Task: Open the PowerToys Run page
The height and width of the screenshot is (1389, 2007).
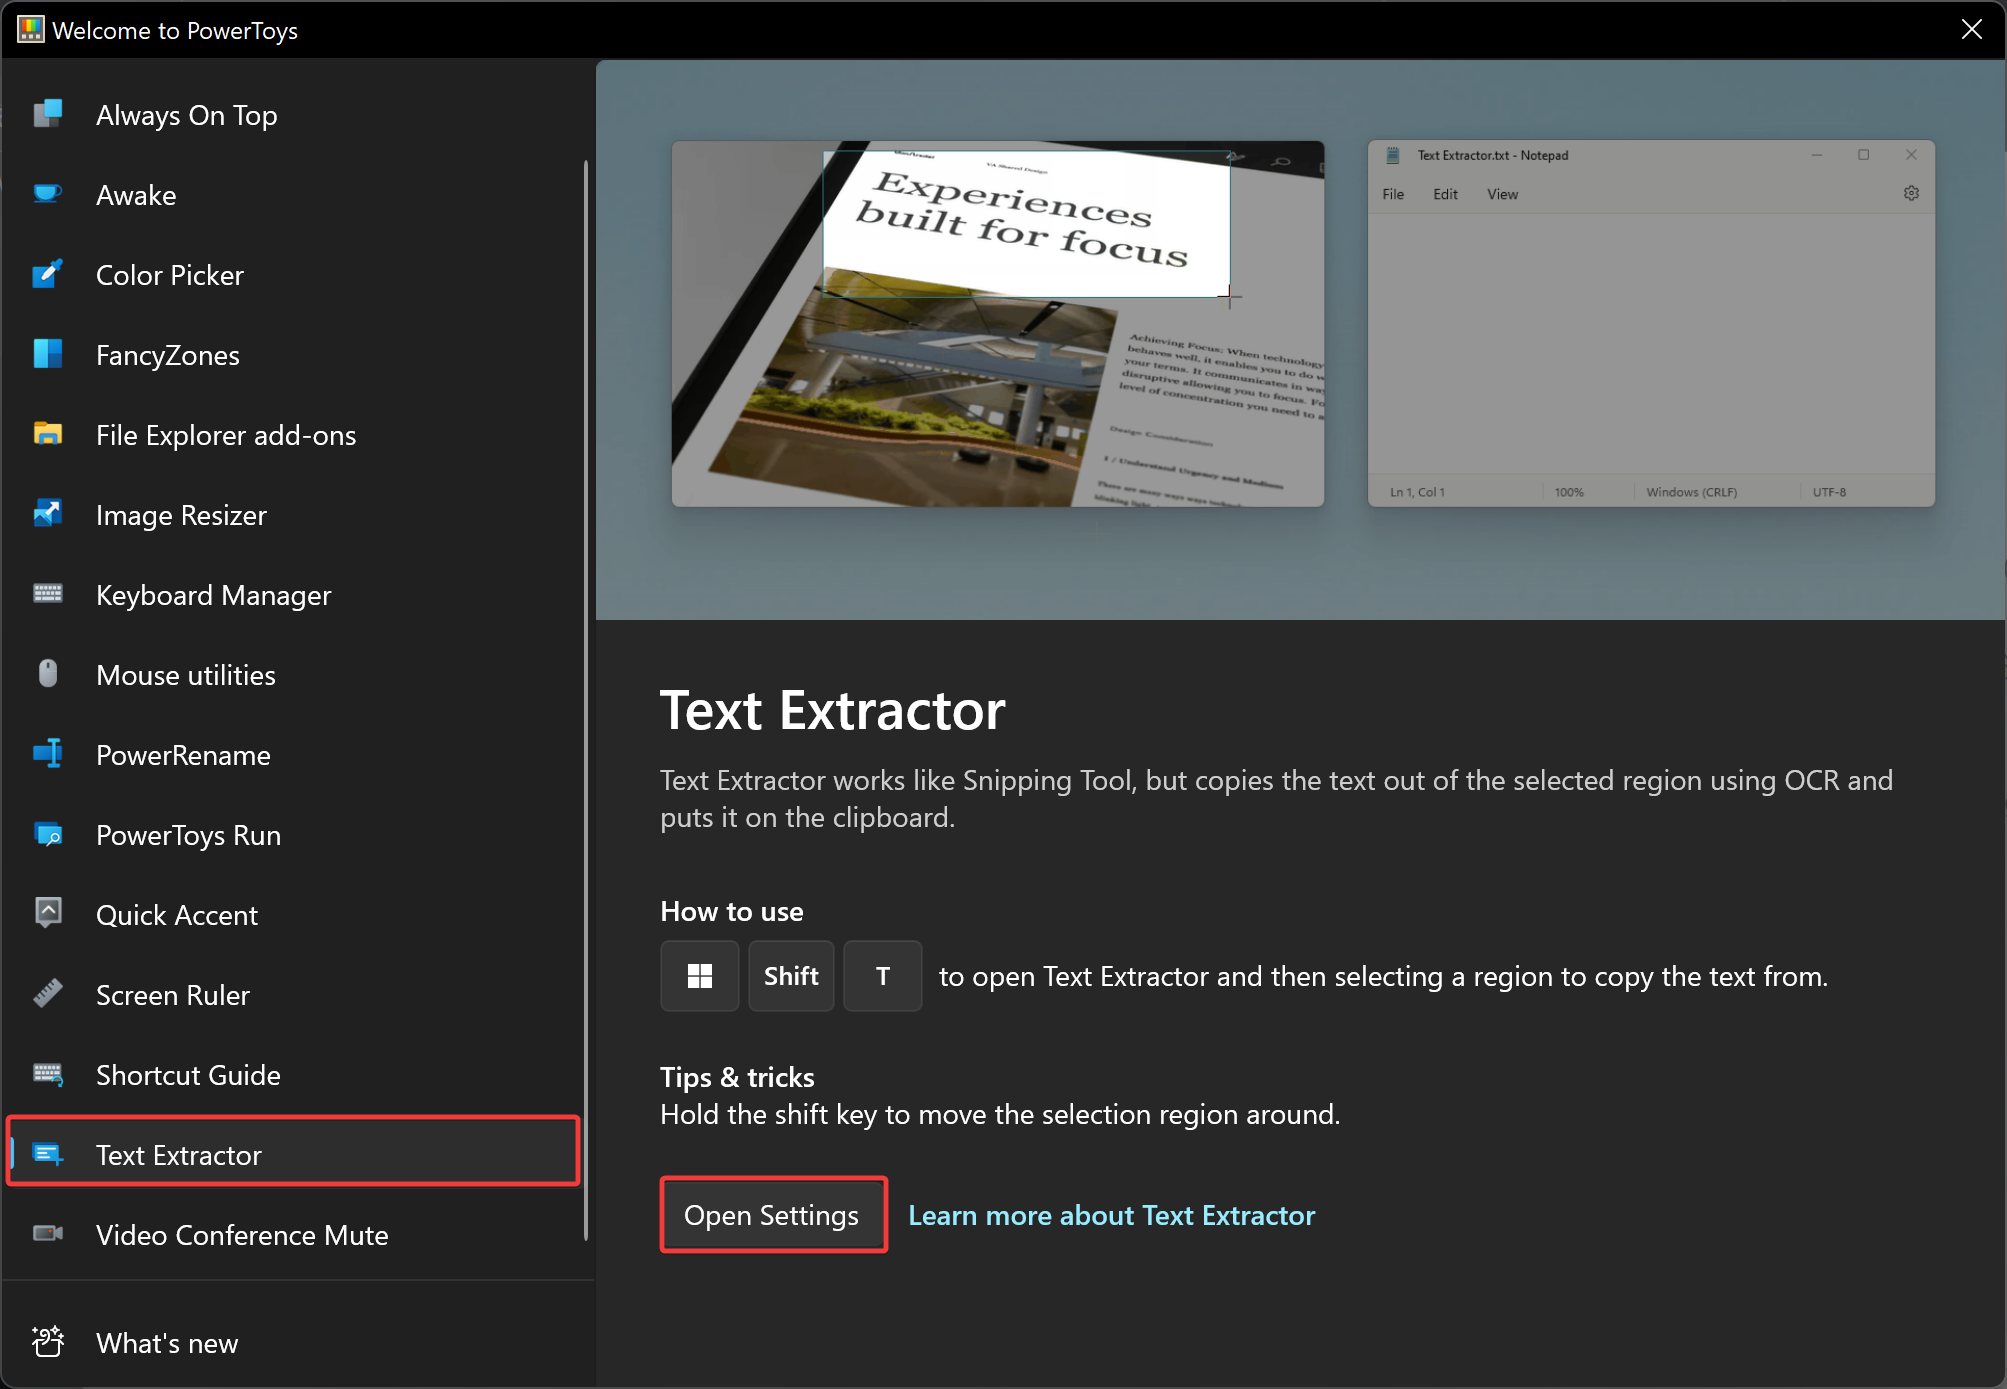Action: click(x=292, y=835)
